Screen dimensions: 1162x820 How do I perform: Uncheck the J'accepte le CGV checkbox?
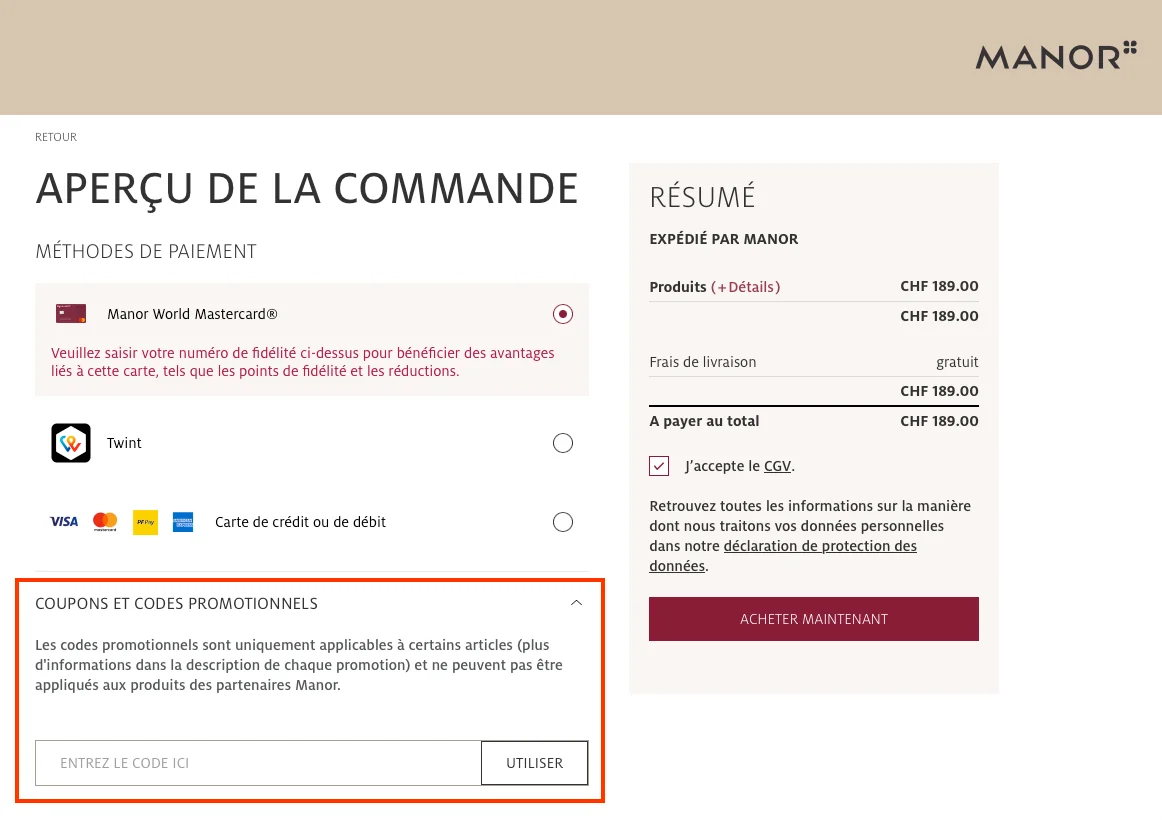pos(659,466)
